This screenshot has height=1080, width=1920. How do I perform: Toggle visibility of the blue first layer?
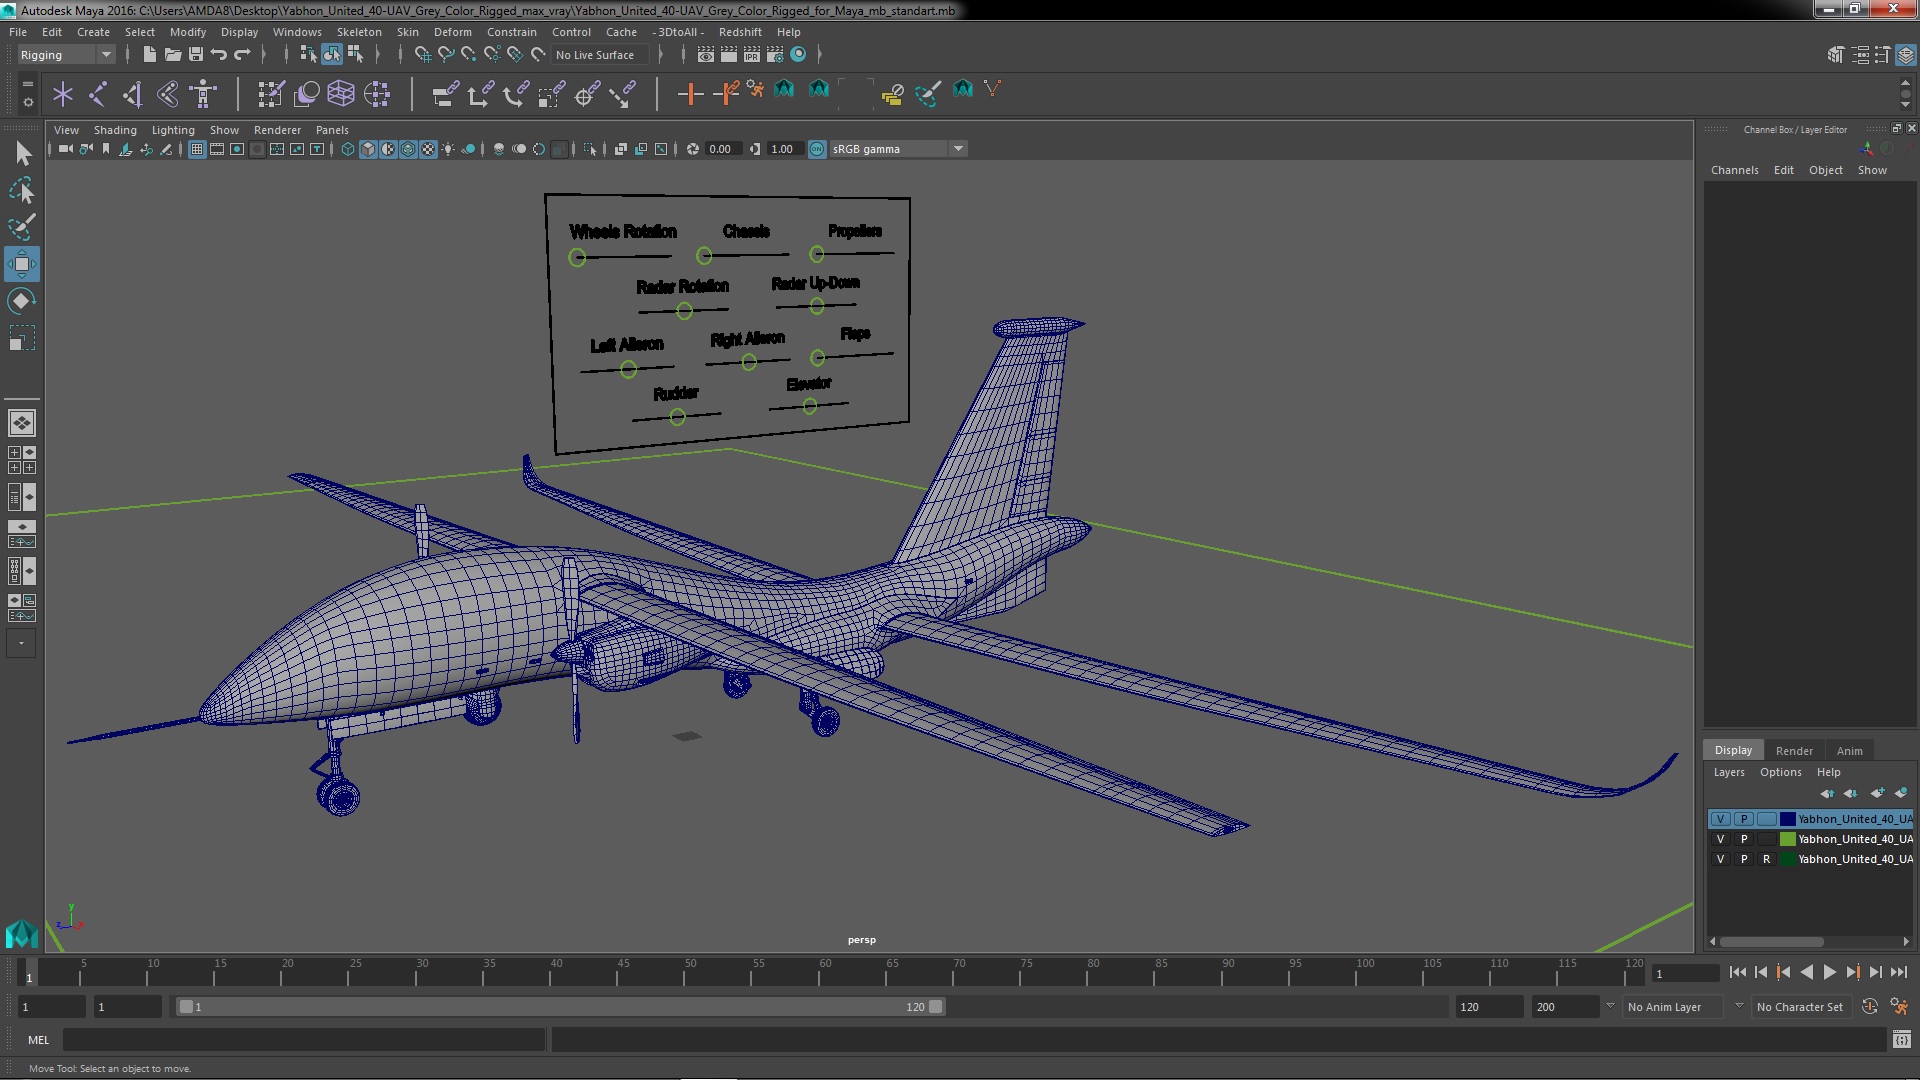tap(1720, 819)
